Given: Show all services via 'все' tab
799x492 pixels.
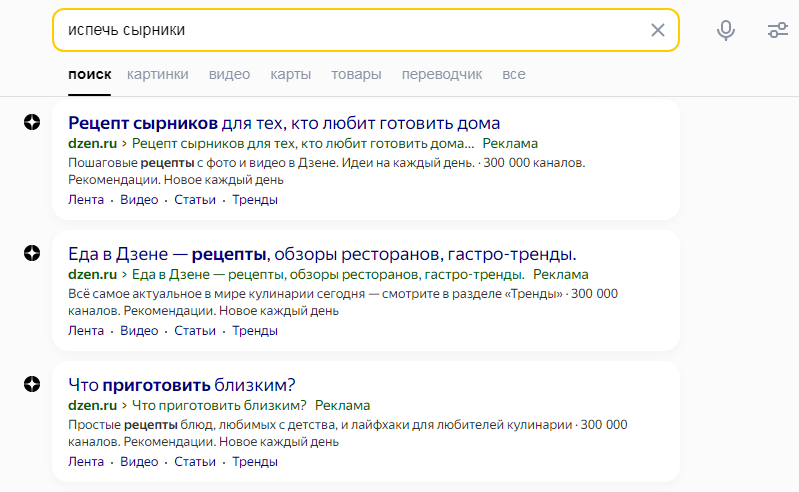Looking at the screenshot, I should pos(514,74).
